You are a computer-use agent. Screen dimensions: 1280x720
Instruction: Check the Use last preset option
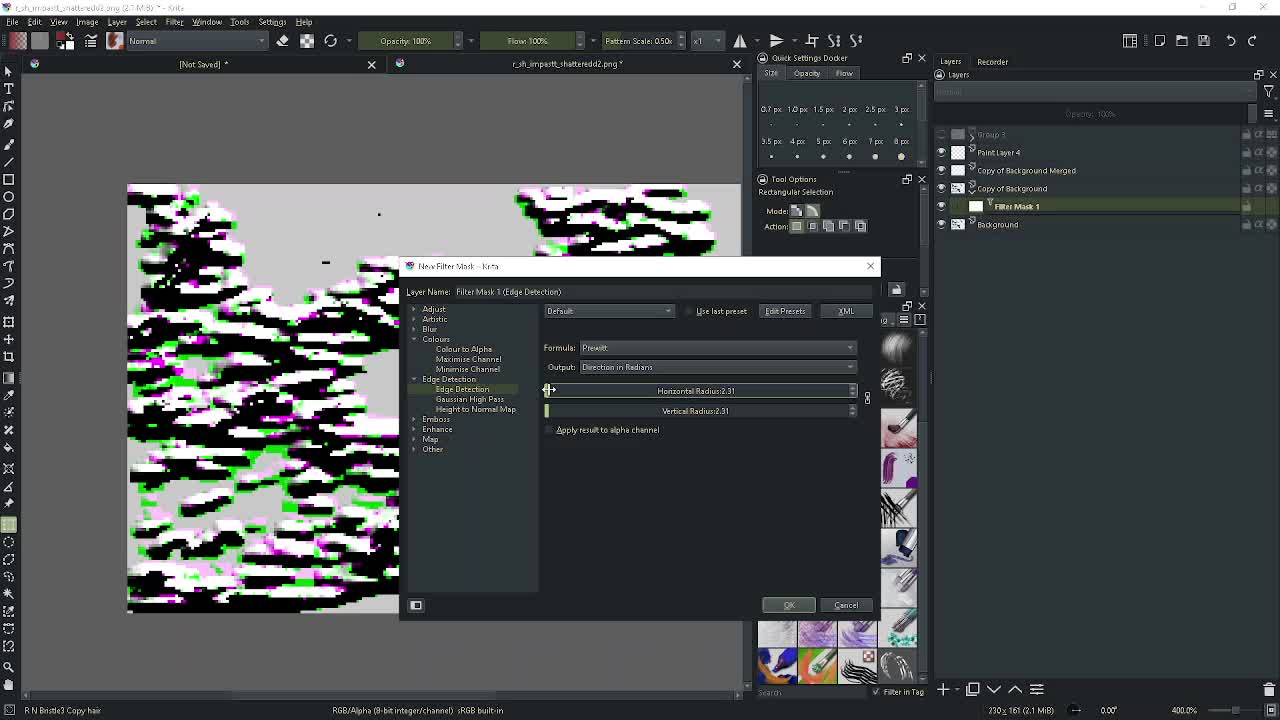pyautogui.click(x=689, y=311)
